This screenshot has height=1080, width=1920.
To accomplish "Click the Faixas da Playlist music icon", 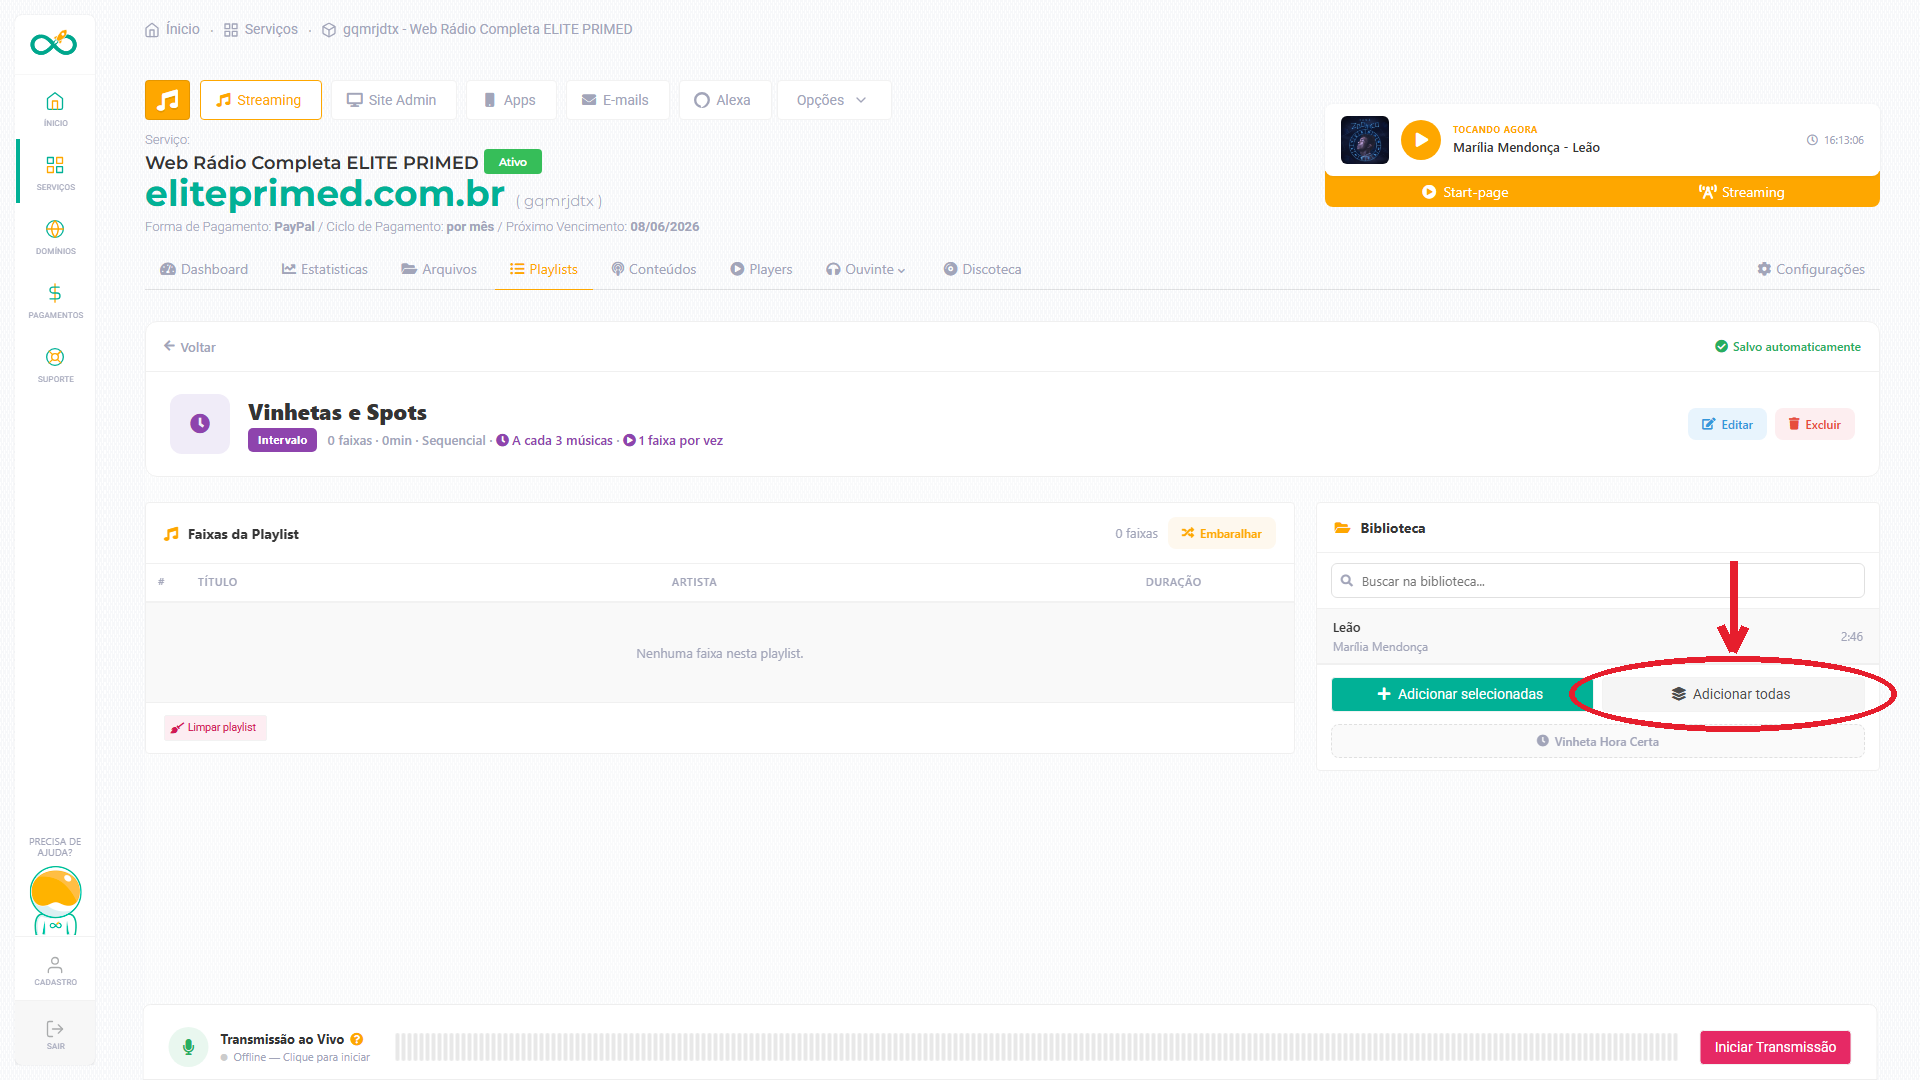I will 171,534.
